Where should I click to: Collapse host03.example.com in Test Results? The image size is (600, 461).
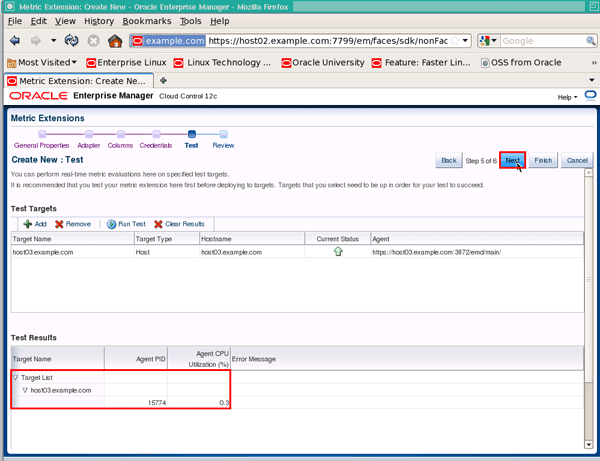tap(25, 390)
